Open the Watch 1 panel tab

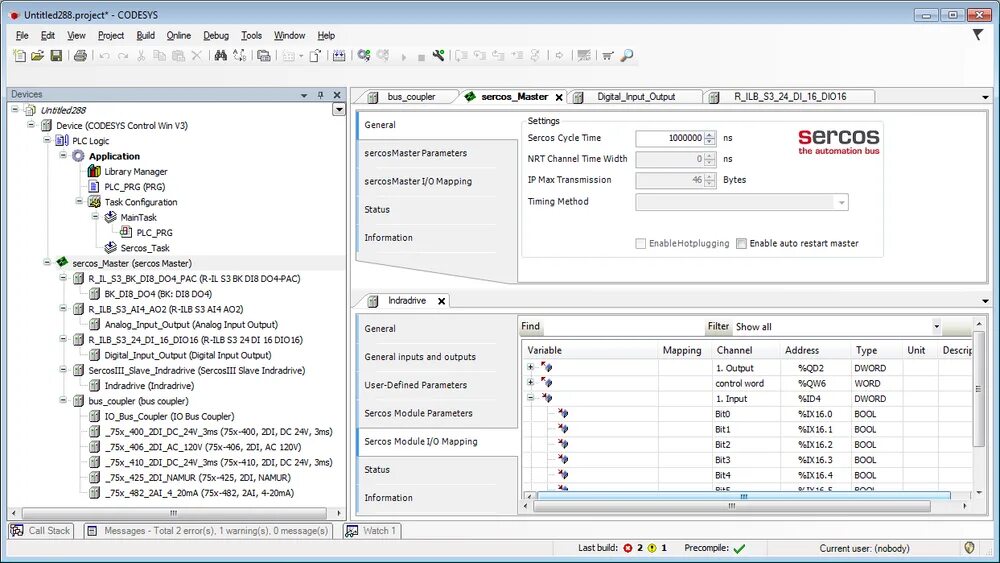[x=371, y=530]
